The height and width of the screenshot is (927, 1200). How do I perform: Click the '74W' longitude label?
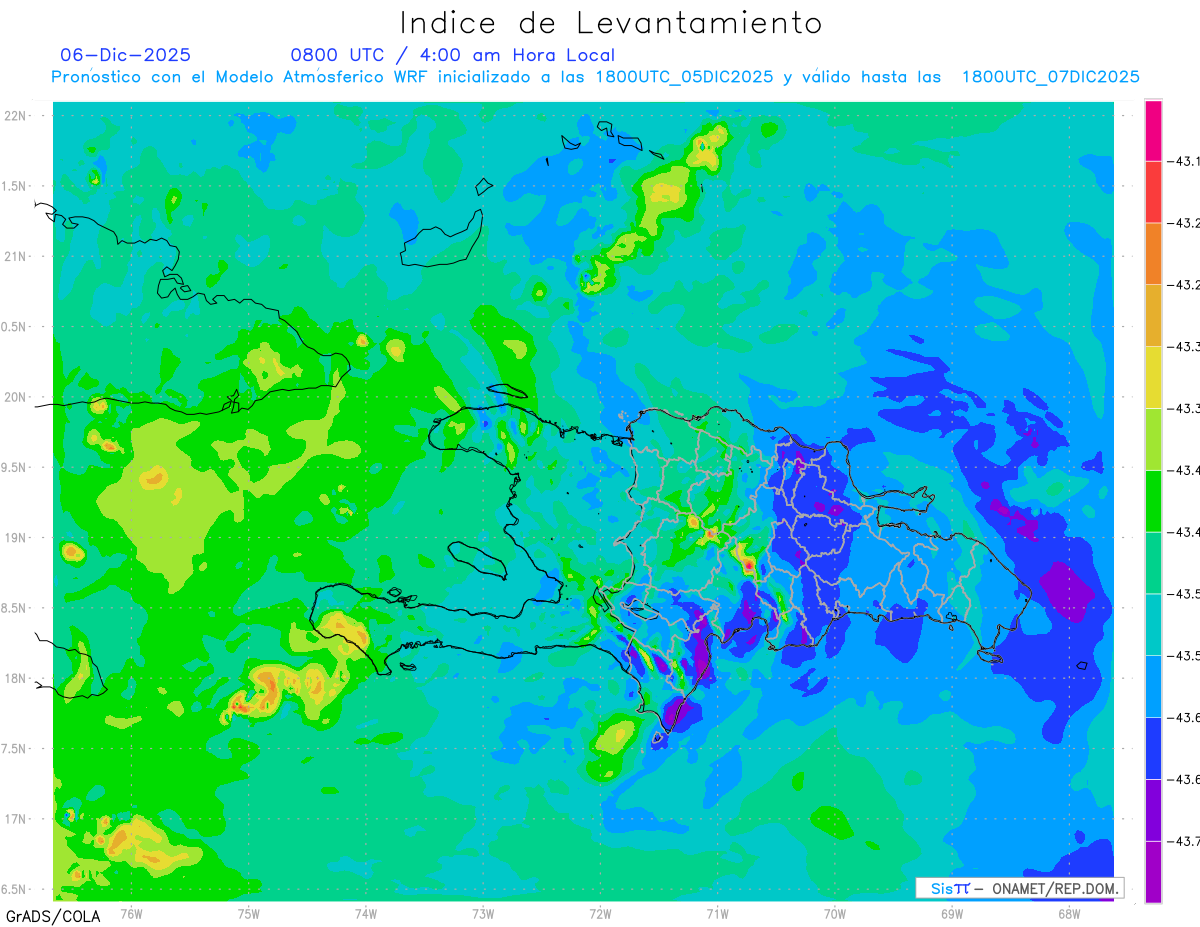click(366, 914)
